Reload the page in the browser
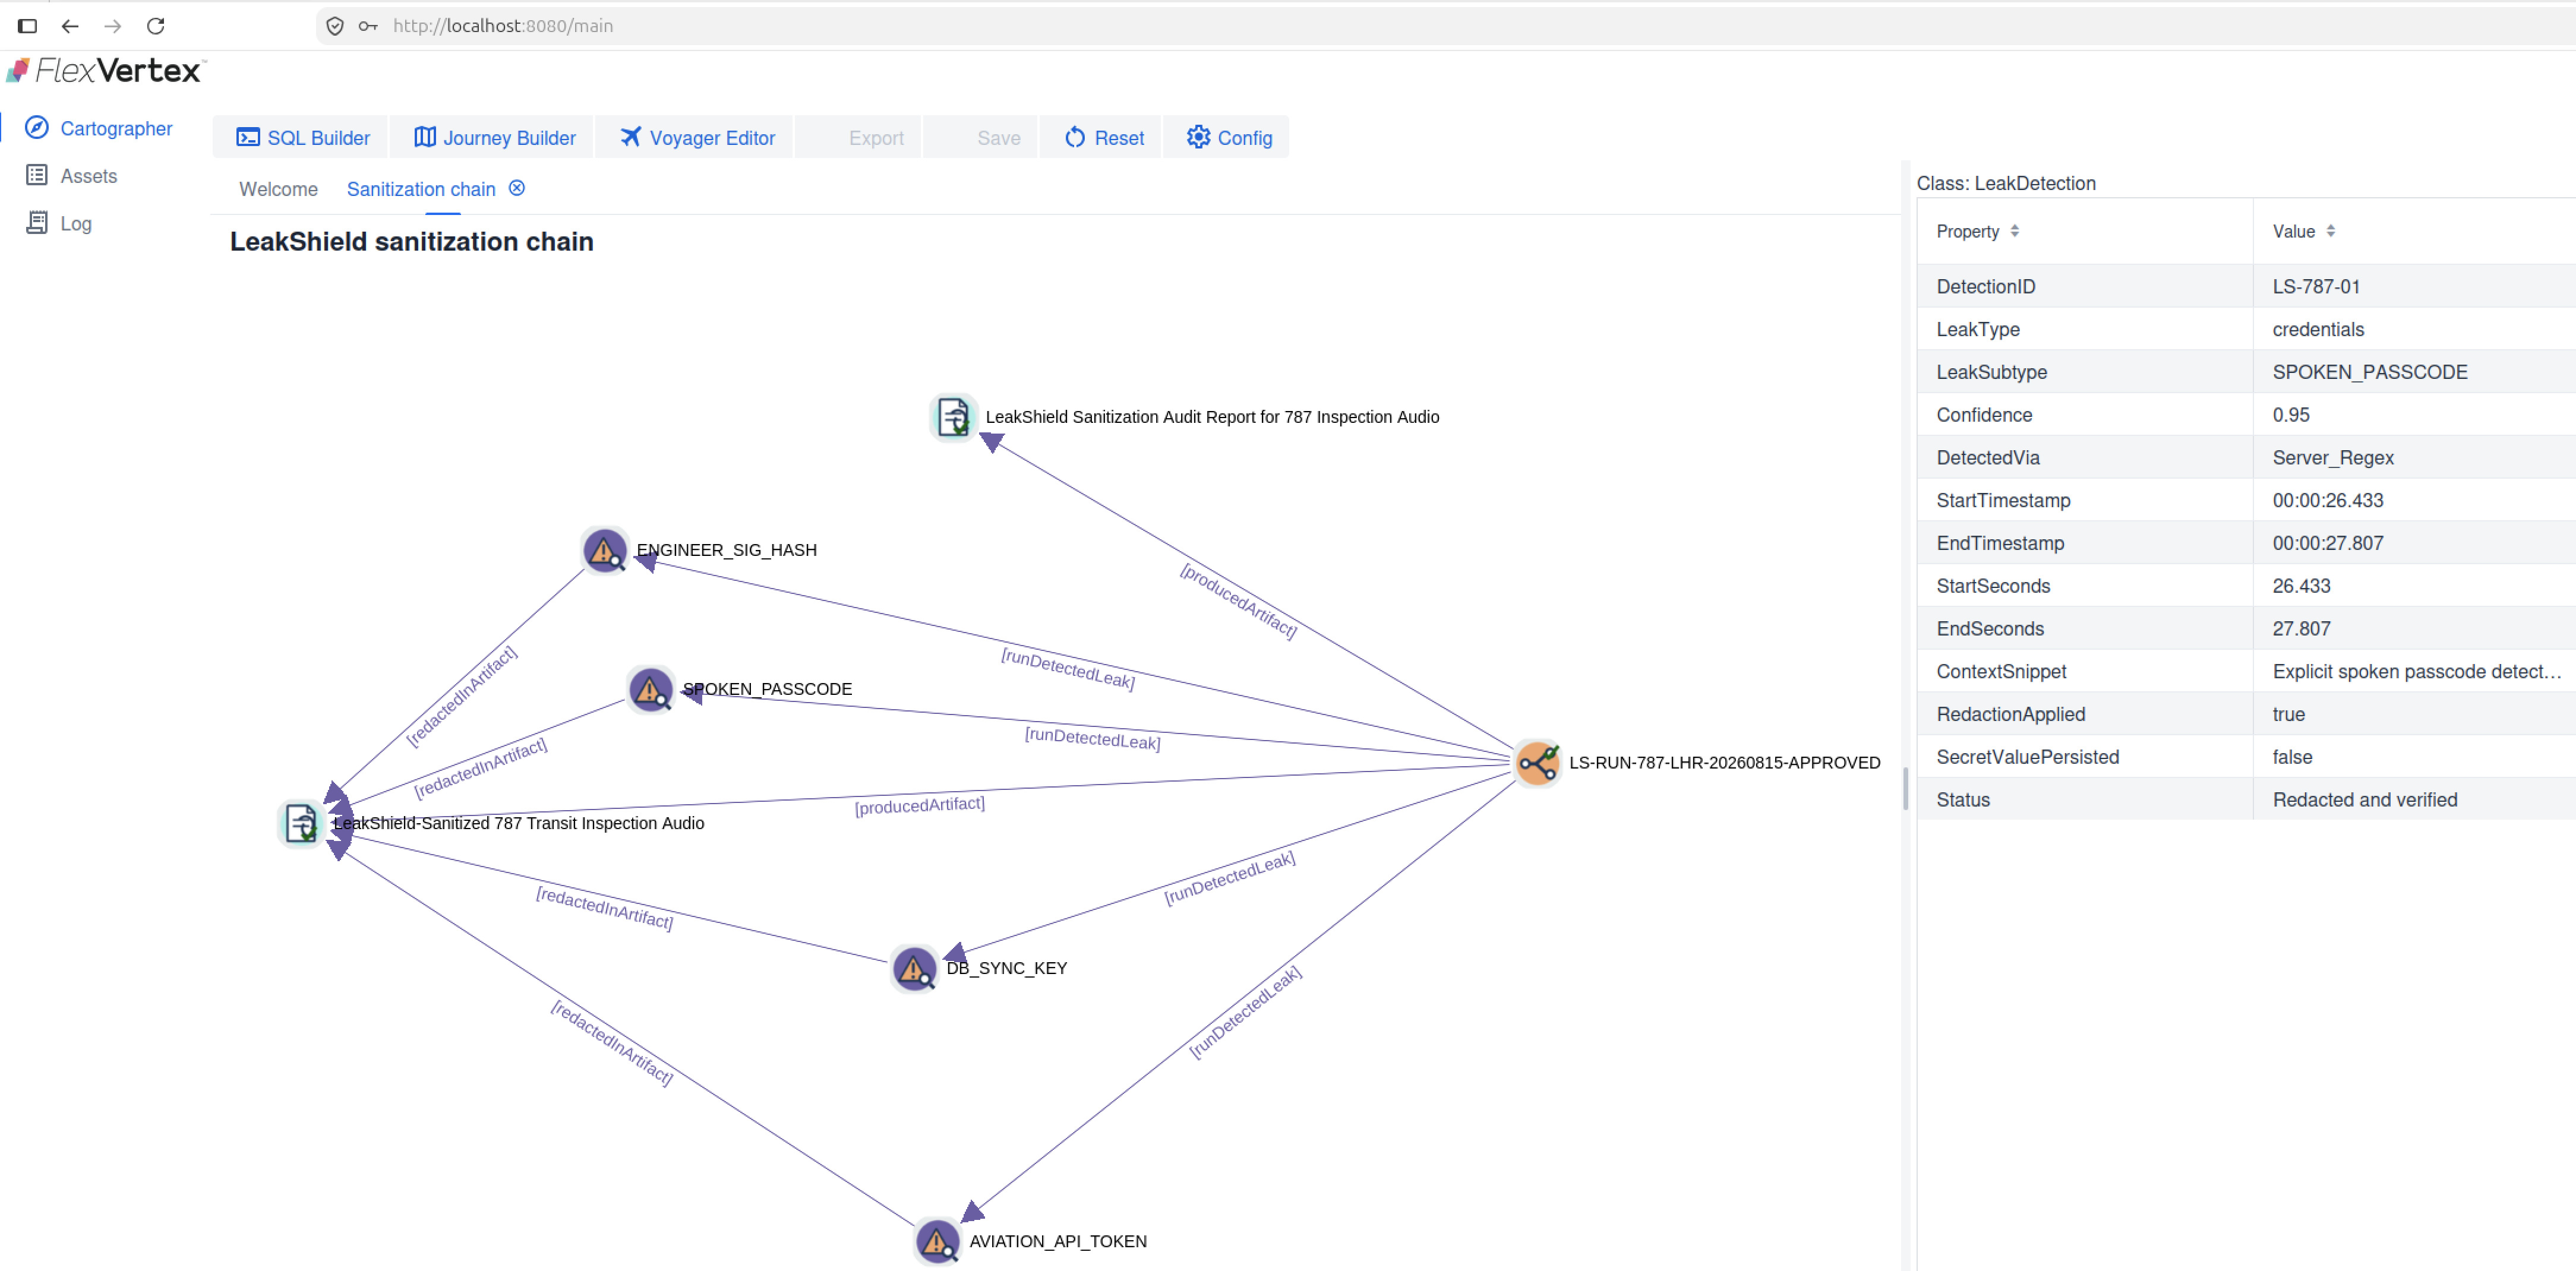2576x1271 pixels. click(155, 26)
